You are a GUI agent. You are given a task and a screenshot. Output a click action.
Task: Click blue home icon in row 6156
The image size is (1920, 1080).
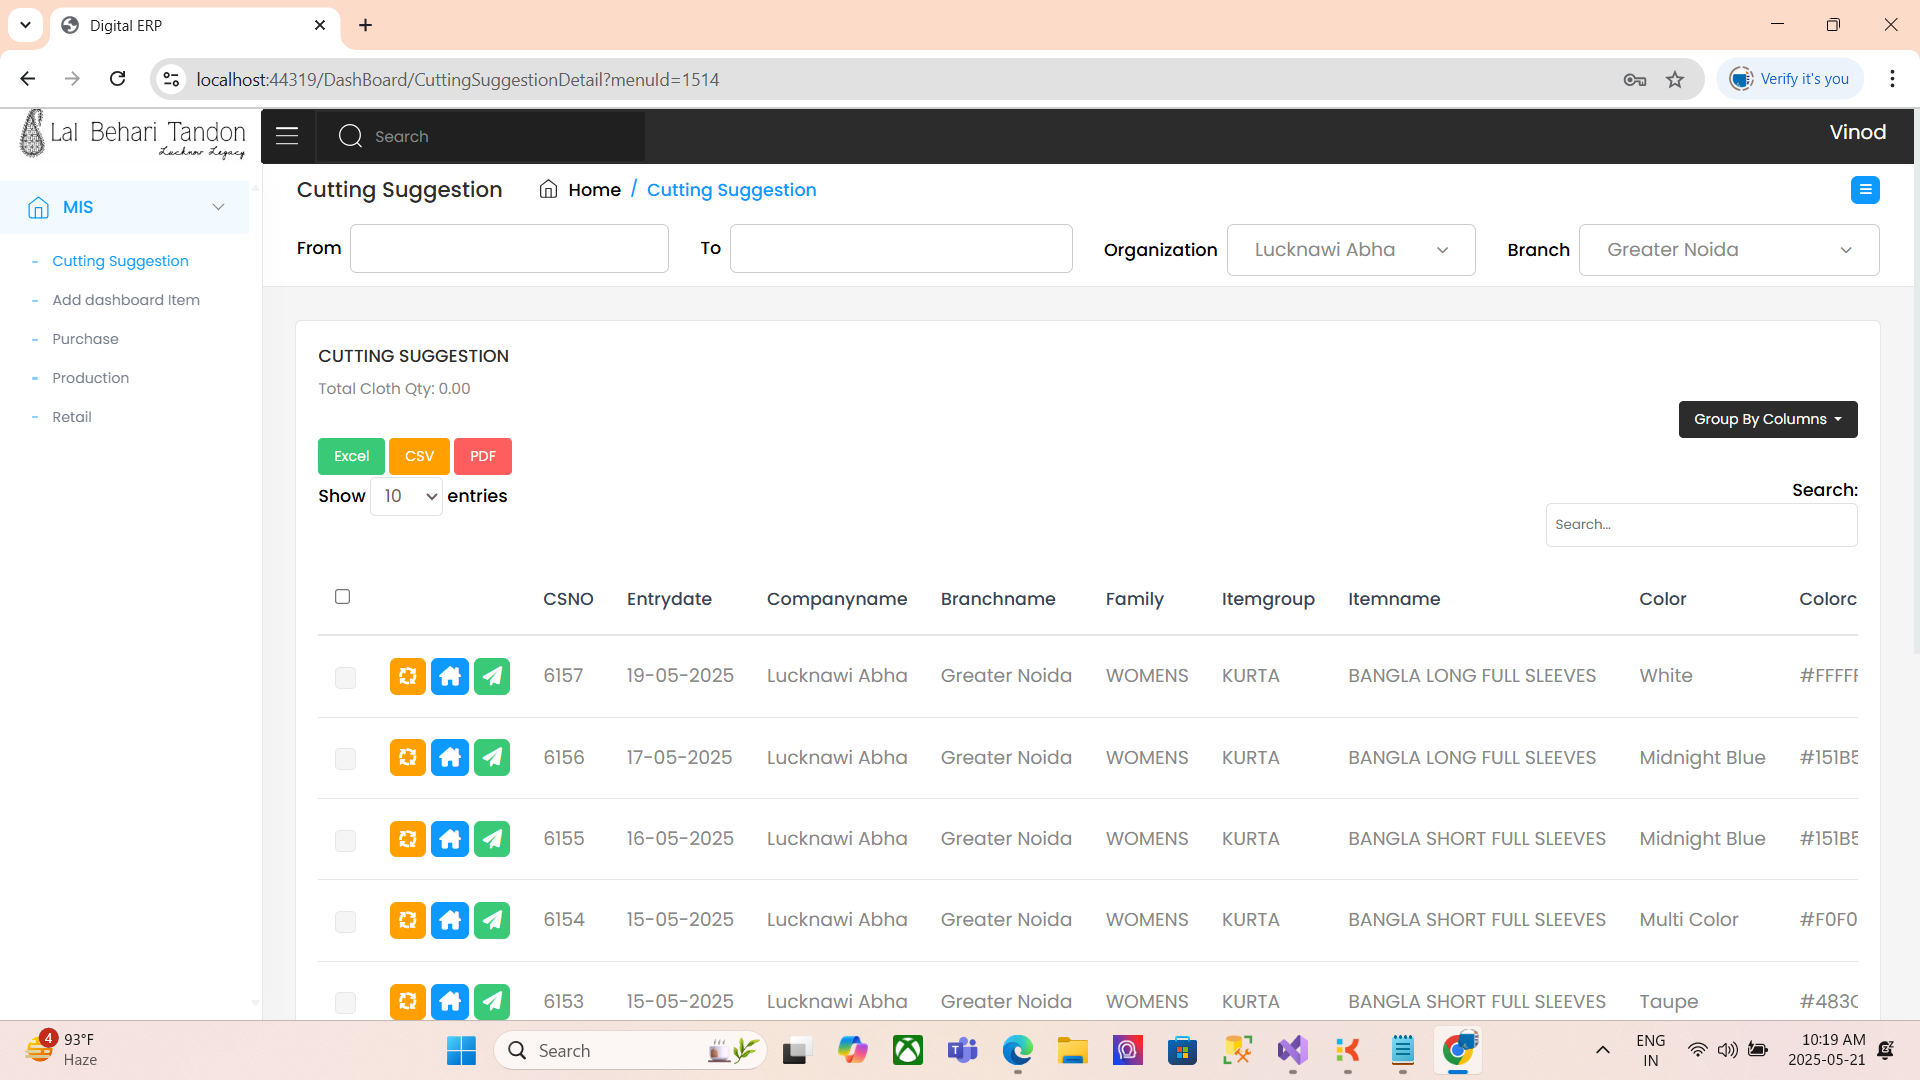coord(450,758)
